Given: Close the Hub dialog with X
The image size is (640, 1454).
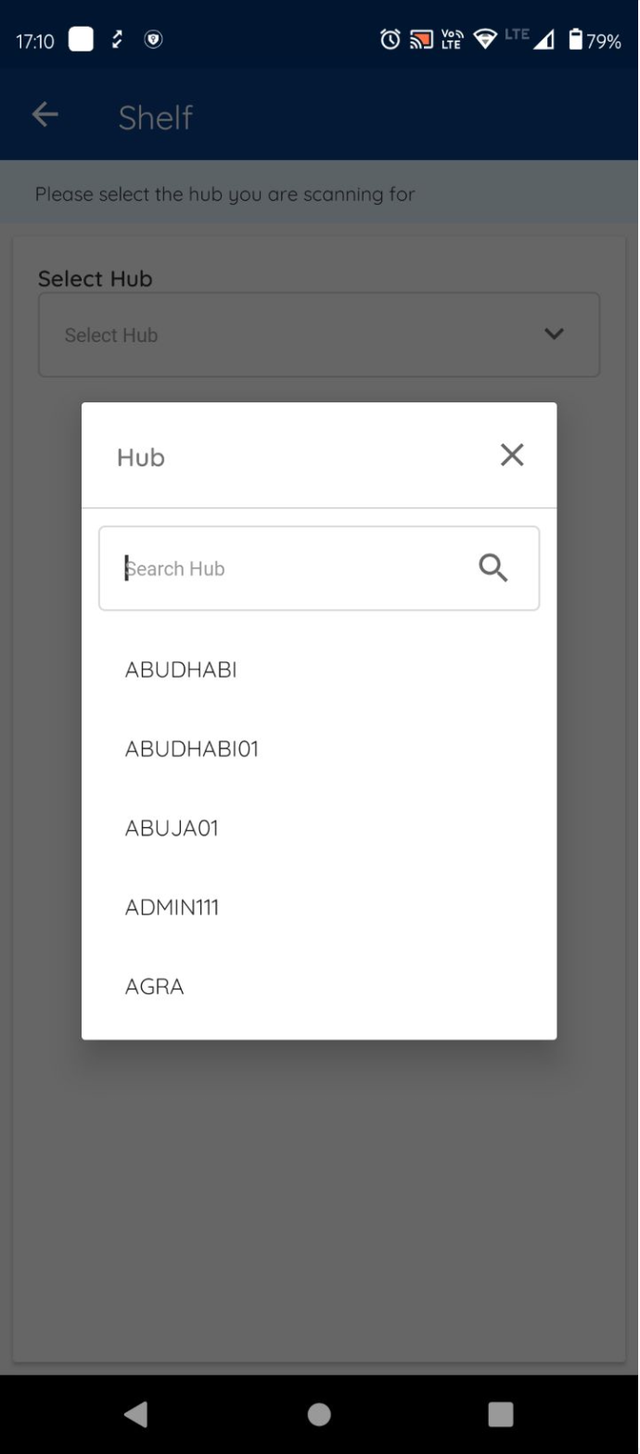Looking at the screenshot, I should (512, 455).
